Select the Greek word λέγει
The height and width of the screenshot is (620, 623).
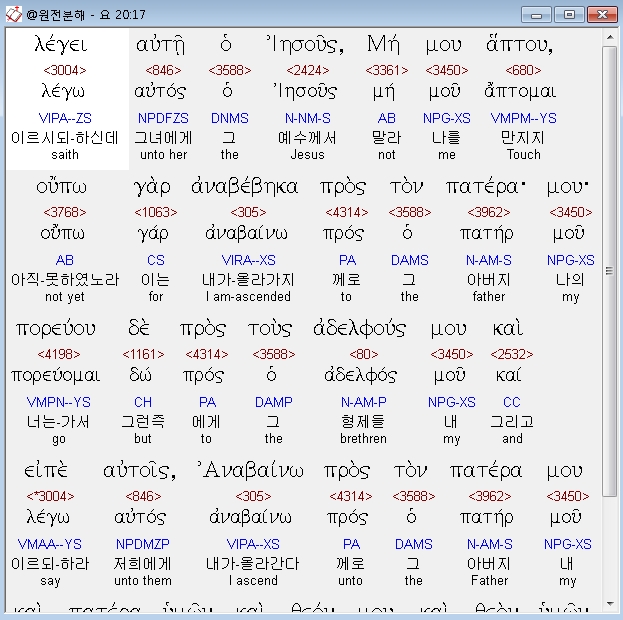61,44
